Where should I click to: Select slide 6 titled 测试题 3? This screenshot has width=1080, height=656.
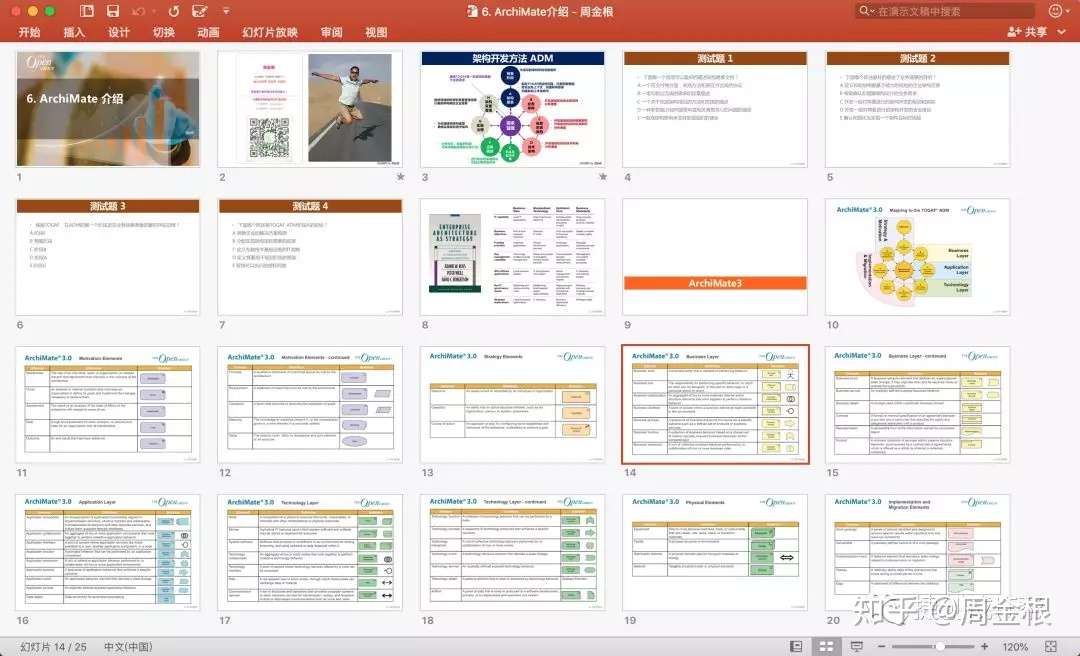tap(108, 257)
